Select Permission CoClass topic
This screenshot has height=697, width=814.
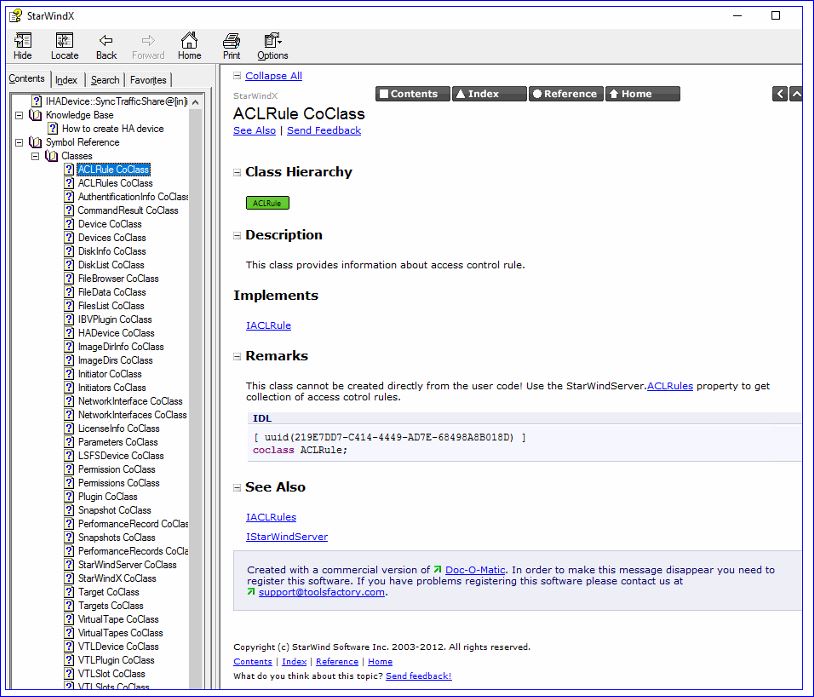[x=116, y=470]
